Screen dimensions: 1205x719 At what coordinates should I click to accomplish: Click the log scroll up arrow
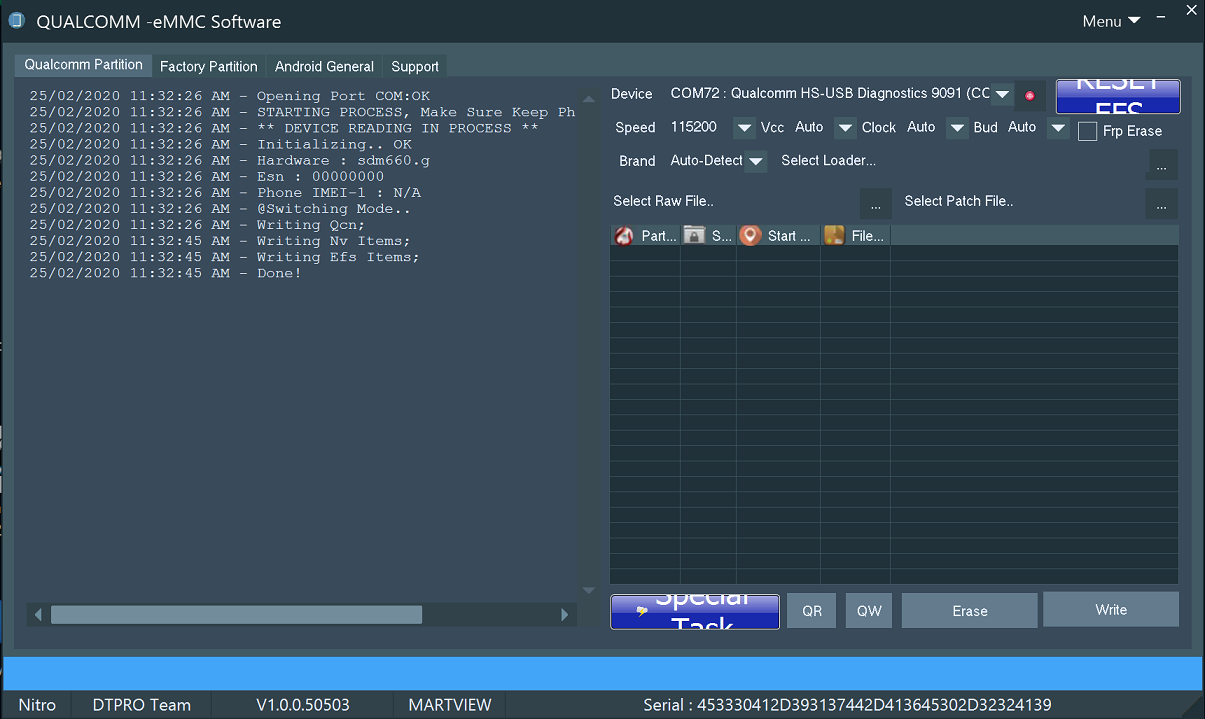(588, 97)
